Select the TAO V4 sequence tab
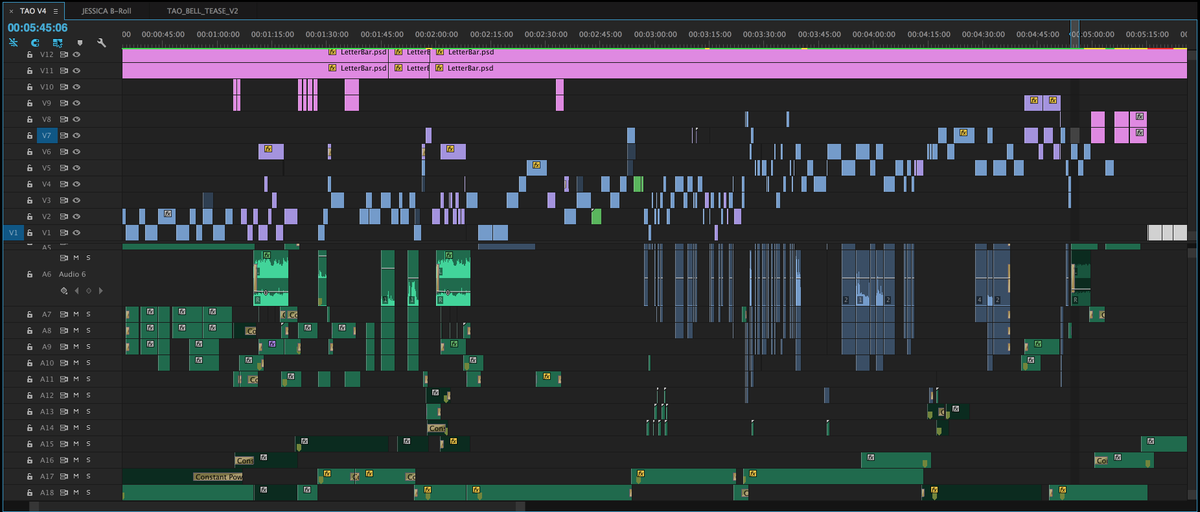This screenshot has height=512, width=1200. pos(32,10)
